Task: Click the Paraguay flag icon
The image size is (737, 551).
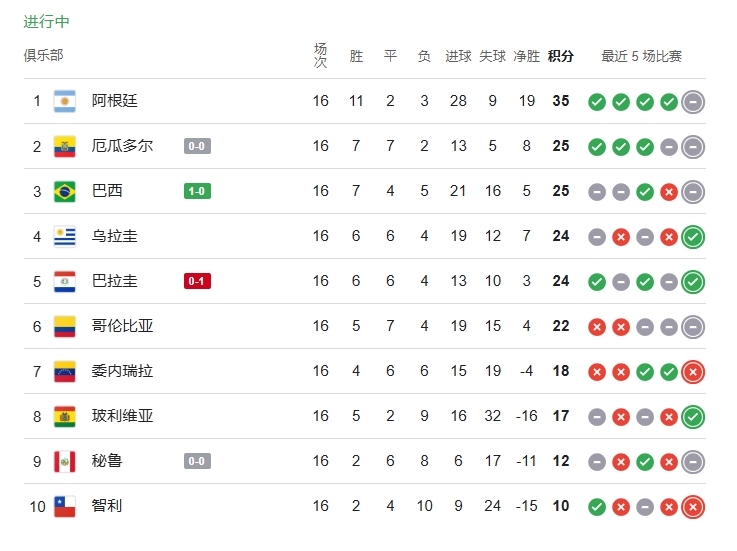Action: pos(65,281)
